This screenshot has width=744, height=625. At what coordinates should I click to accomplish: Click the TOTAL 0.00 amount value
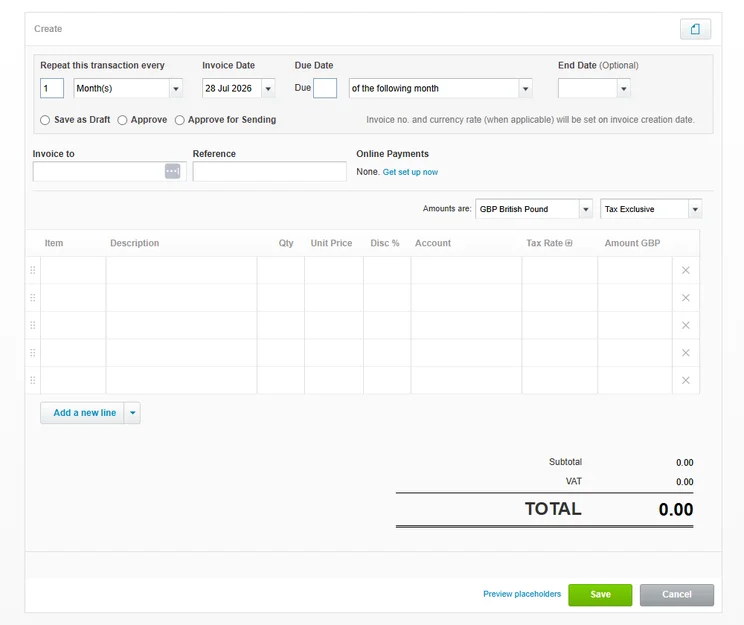[x=676, y=510]
